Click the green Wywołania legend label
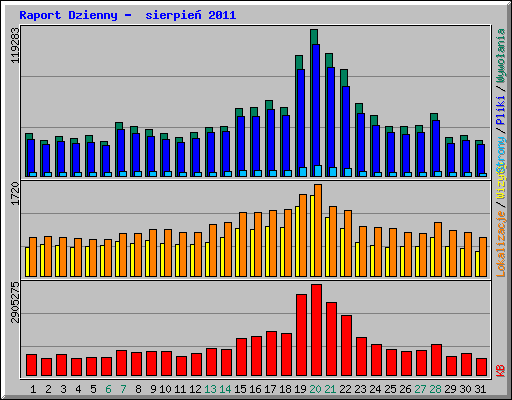The height and width of the screenshot is (400, 512). tap(501, 55)
